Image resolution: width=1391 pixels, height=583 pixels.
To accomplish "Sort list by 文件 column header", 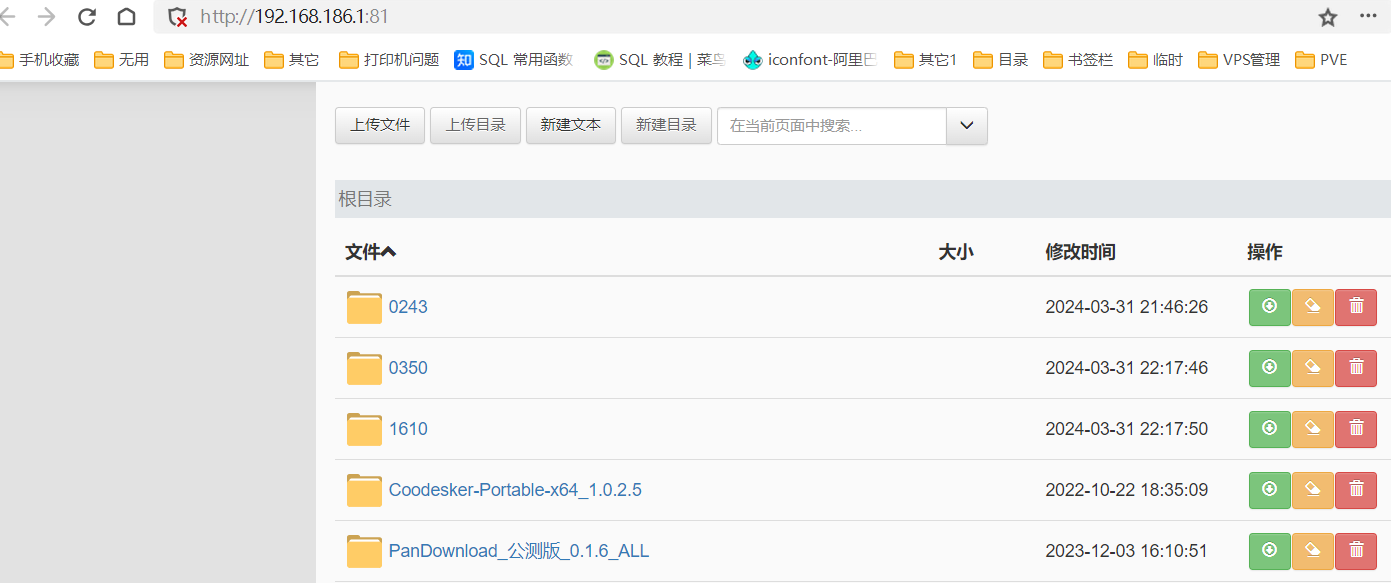I will pyautogui.click(x=370, y=252).
